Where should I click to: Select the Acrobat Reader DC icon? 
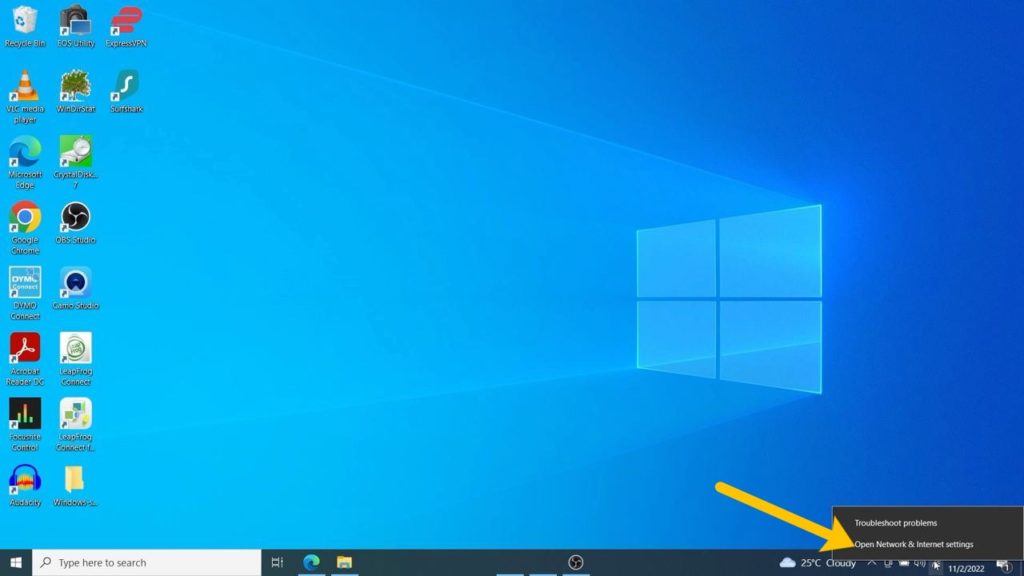tap(25, 359)
